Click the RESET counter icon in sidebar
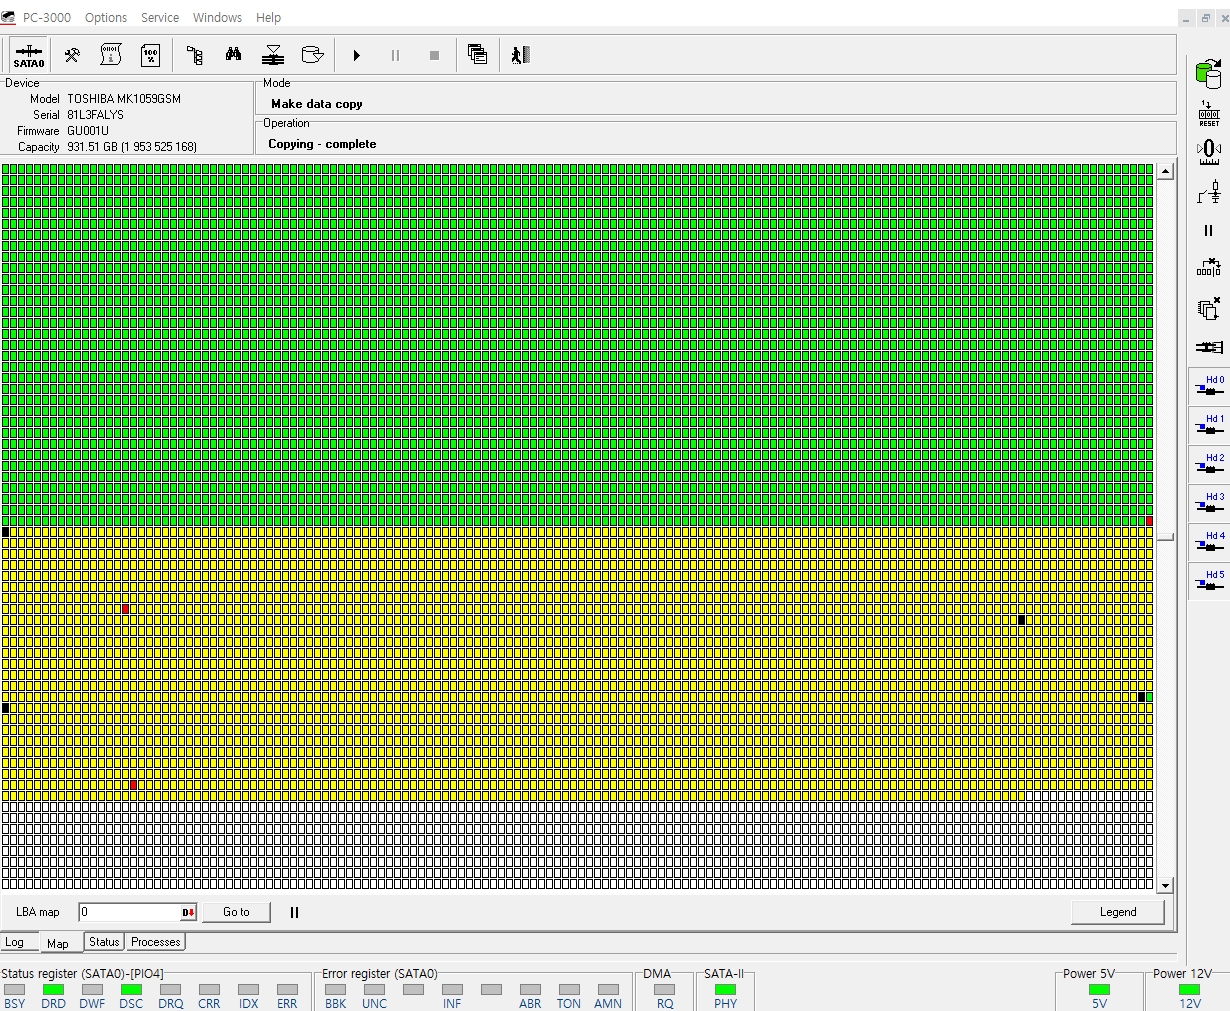This screenshot has width=1230, height=1011. (1209, 112)
